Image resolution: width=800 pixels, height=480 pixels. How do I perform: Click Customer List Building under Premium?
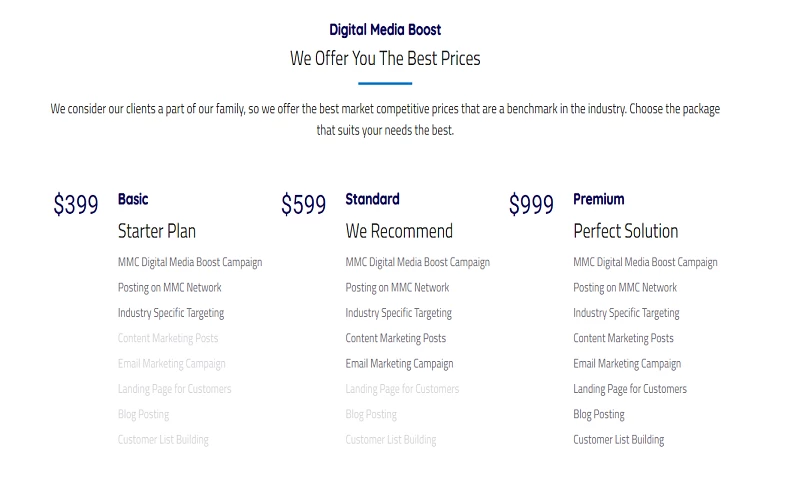coord(618,440)
